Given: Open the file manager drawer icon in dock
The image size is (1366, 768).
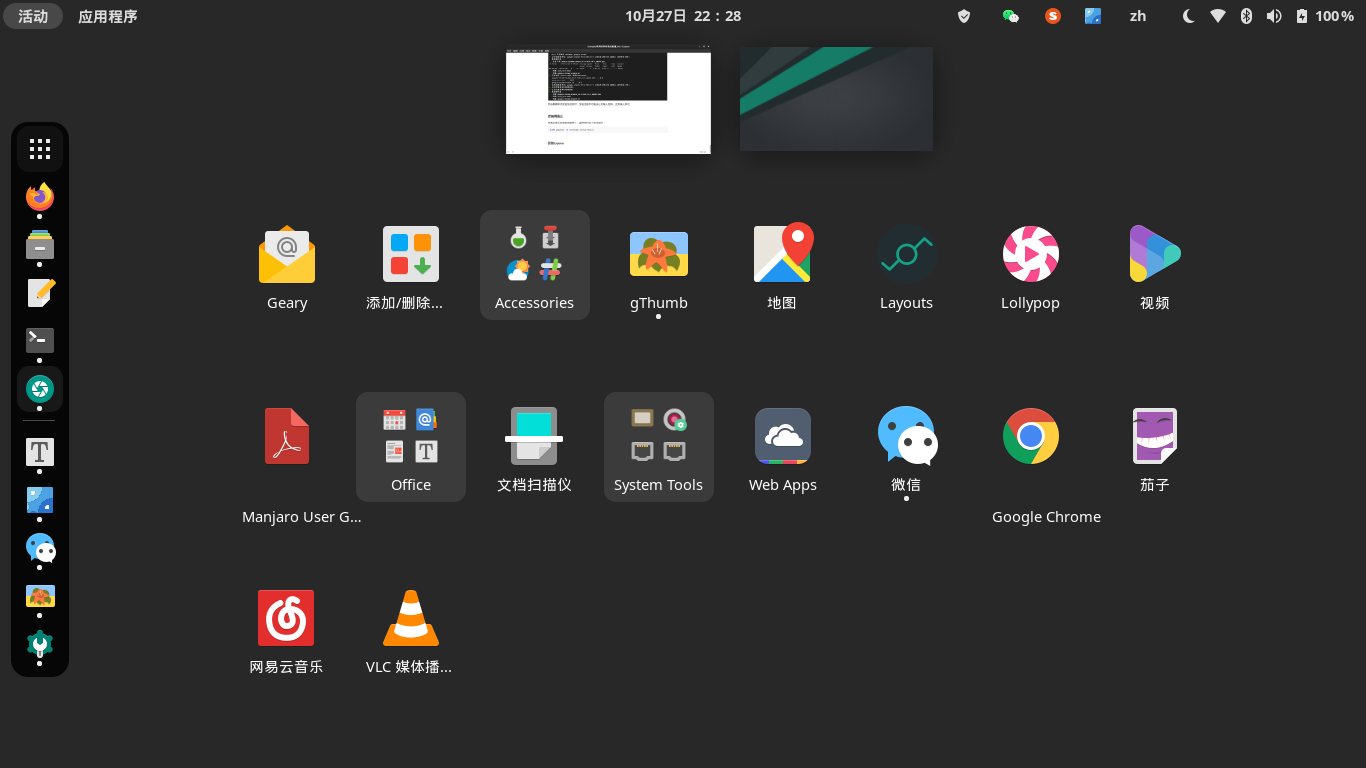Looking at the screenshot, I should 40,245.
